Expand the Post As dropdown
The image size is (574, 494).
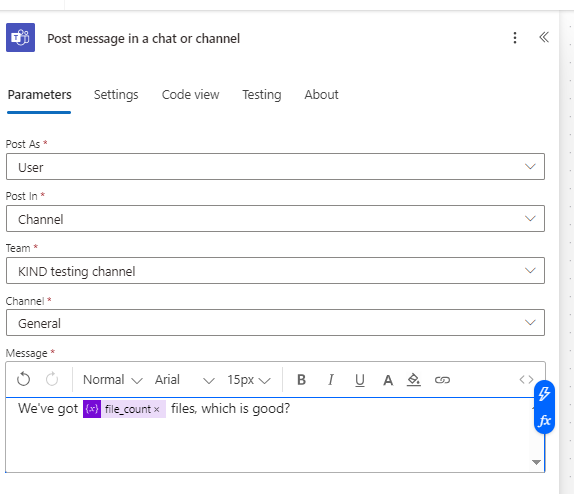pyautogui.click(x=275, y=167)
